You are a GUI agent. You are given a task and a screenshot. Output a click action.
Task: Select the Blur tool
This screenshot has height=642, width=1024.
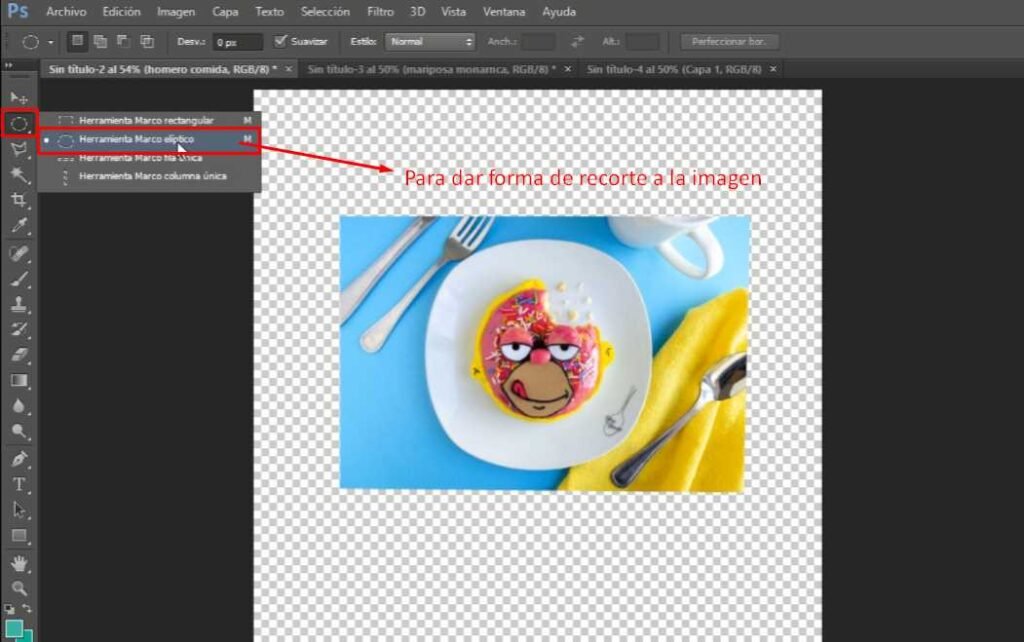pos(19,406)
